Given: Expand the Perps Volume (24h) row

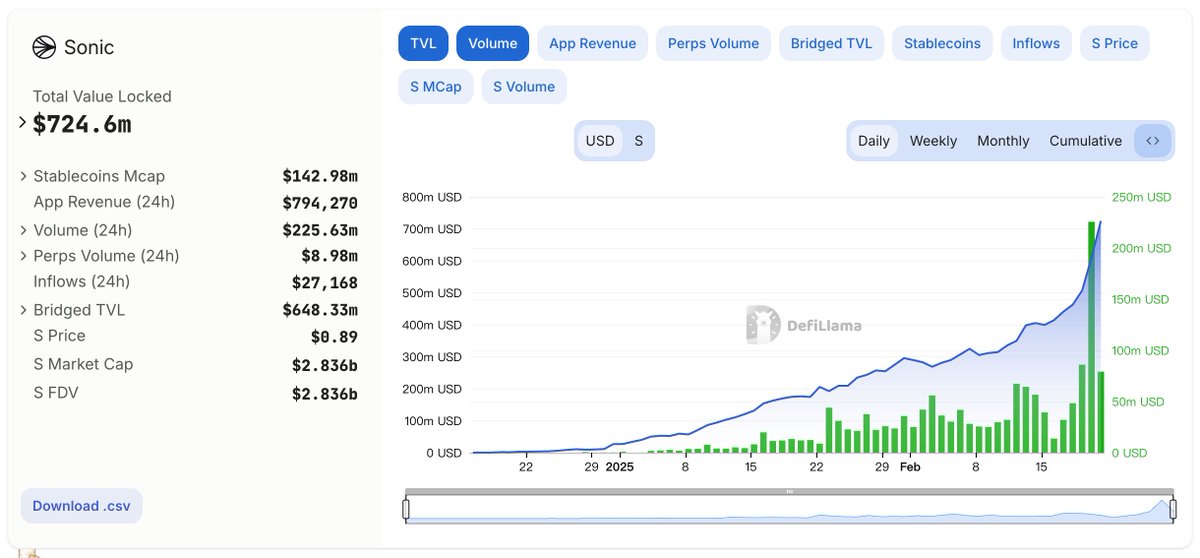Looking at the screenshot, I should 23,256.
